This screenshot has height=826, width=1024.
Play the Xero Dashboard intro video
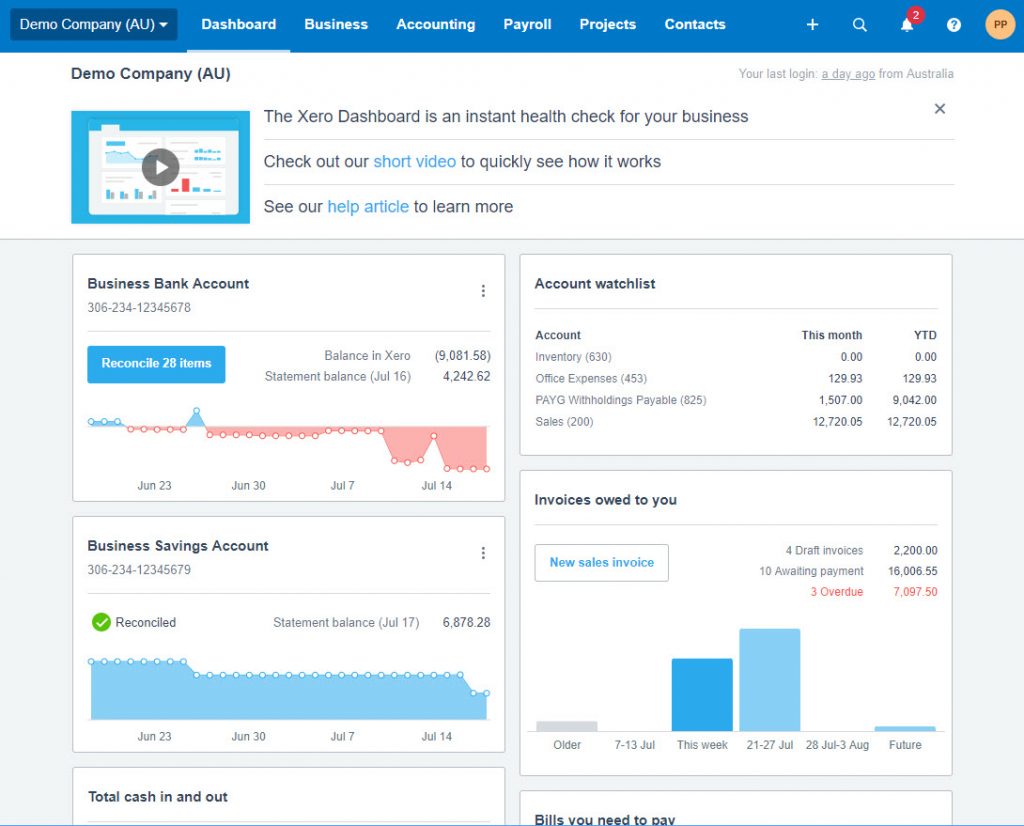[x=160, y=167]
